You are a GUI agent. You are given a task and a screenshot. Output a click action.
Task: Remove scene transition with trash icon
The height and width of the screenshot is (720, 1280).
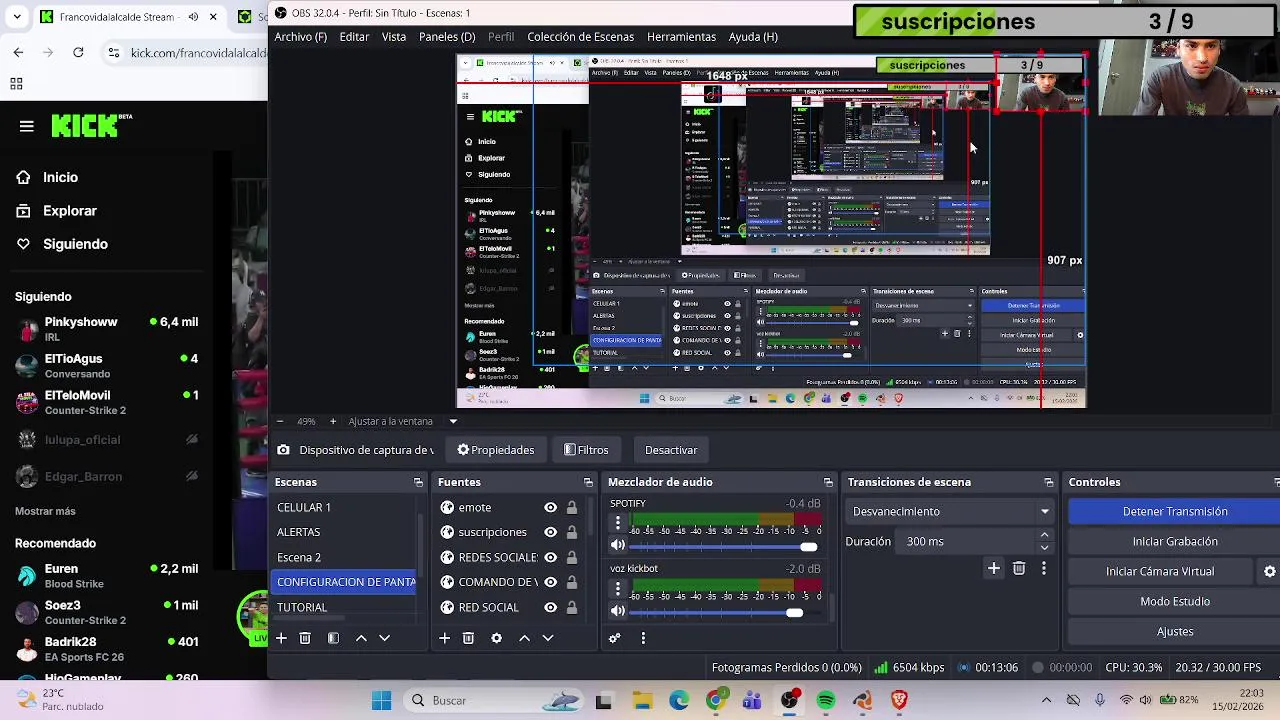coord(1018,569)
